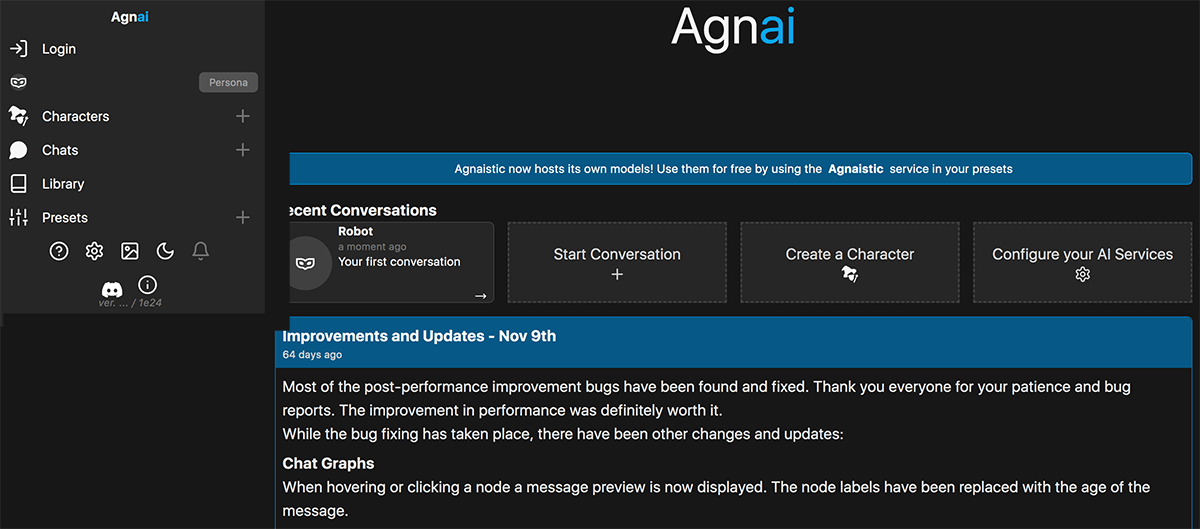This screenshot has height=529, width=1200.
Task: Open the Discord link icon
Action: [x=112, y=289]
